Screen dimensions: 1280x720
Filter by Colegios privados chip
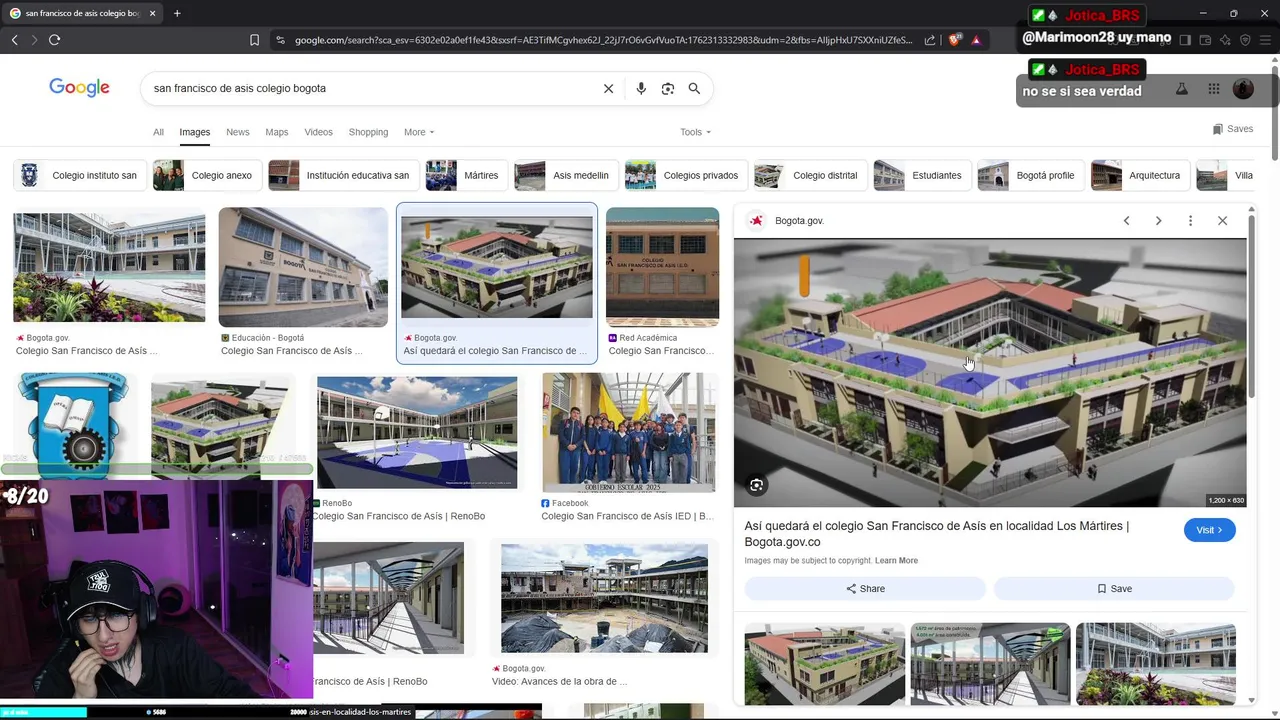click(686, 175)
